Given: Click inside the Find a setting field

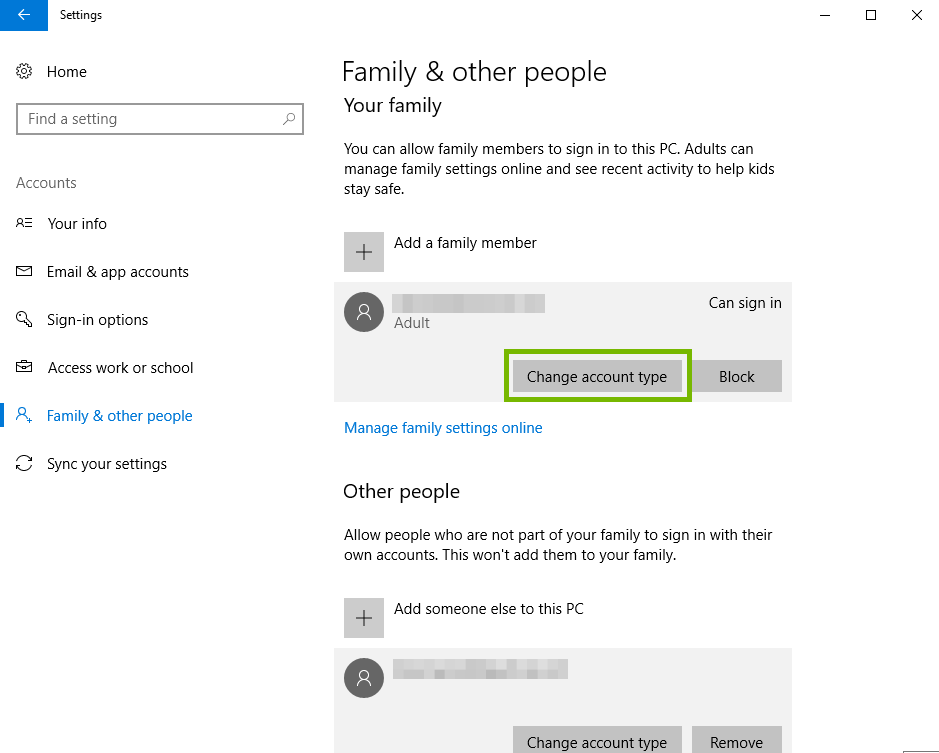Looking at the screenshot, I should (150, 118).
